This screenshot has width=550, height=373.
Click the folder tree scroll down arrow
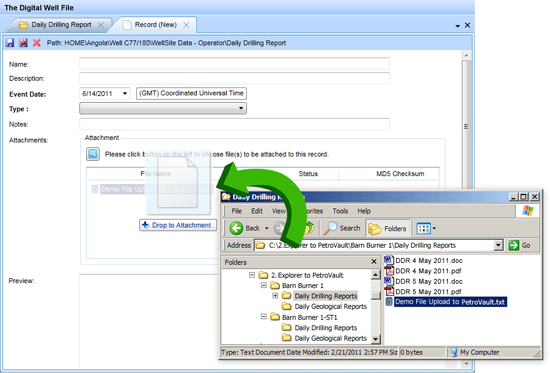tap(375, 339)
